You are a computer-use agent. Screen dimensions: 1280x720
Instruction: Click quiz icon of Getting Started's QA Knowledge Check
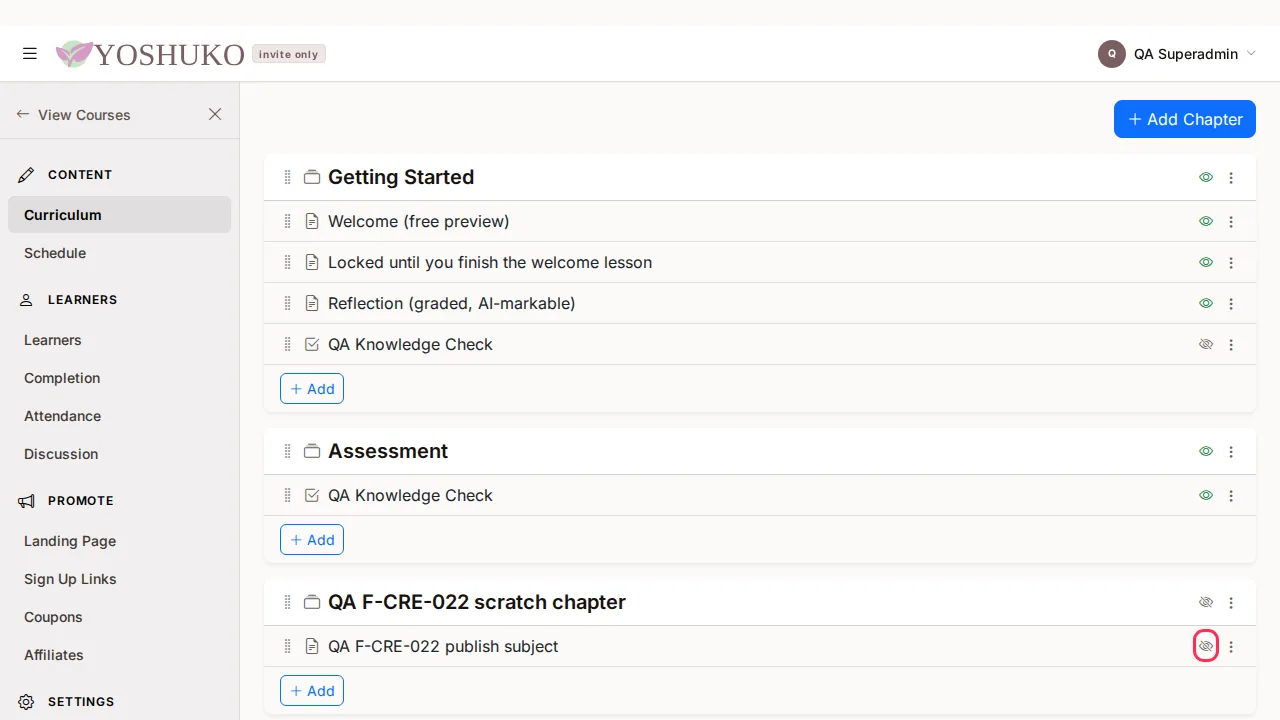click(x=312, y=344)
